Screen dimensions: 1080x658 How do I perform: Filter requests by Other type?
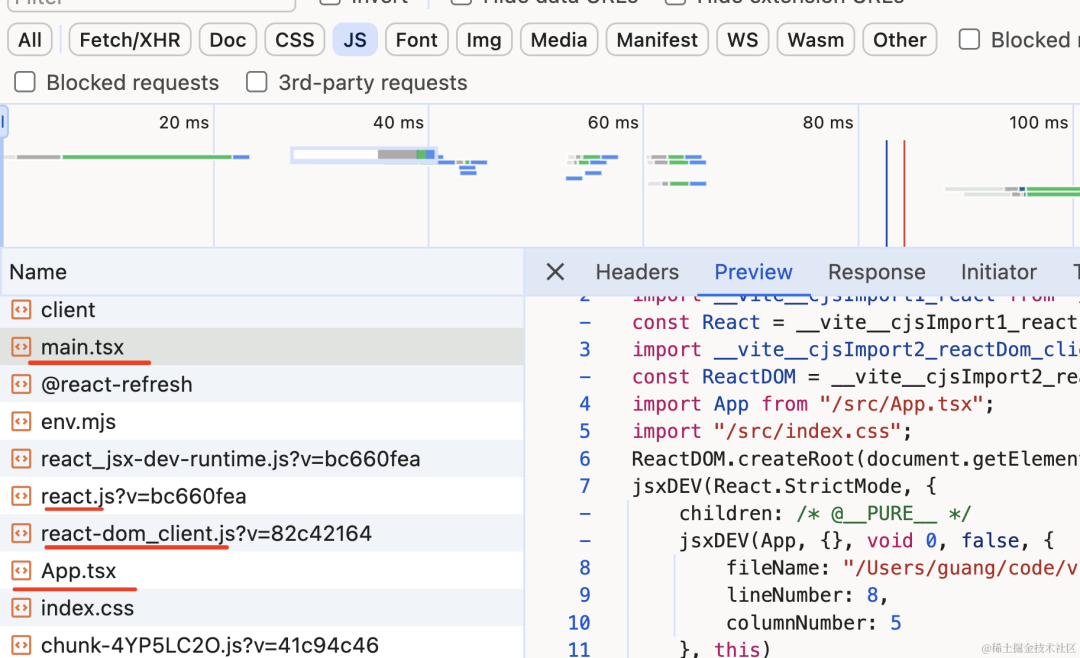900,40
